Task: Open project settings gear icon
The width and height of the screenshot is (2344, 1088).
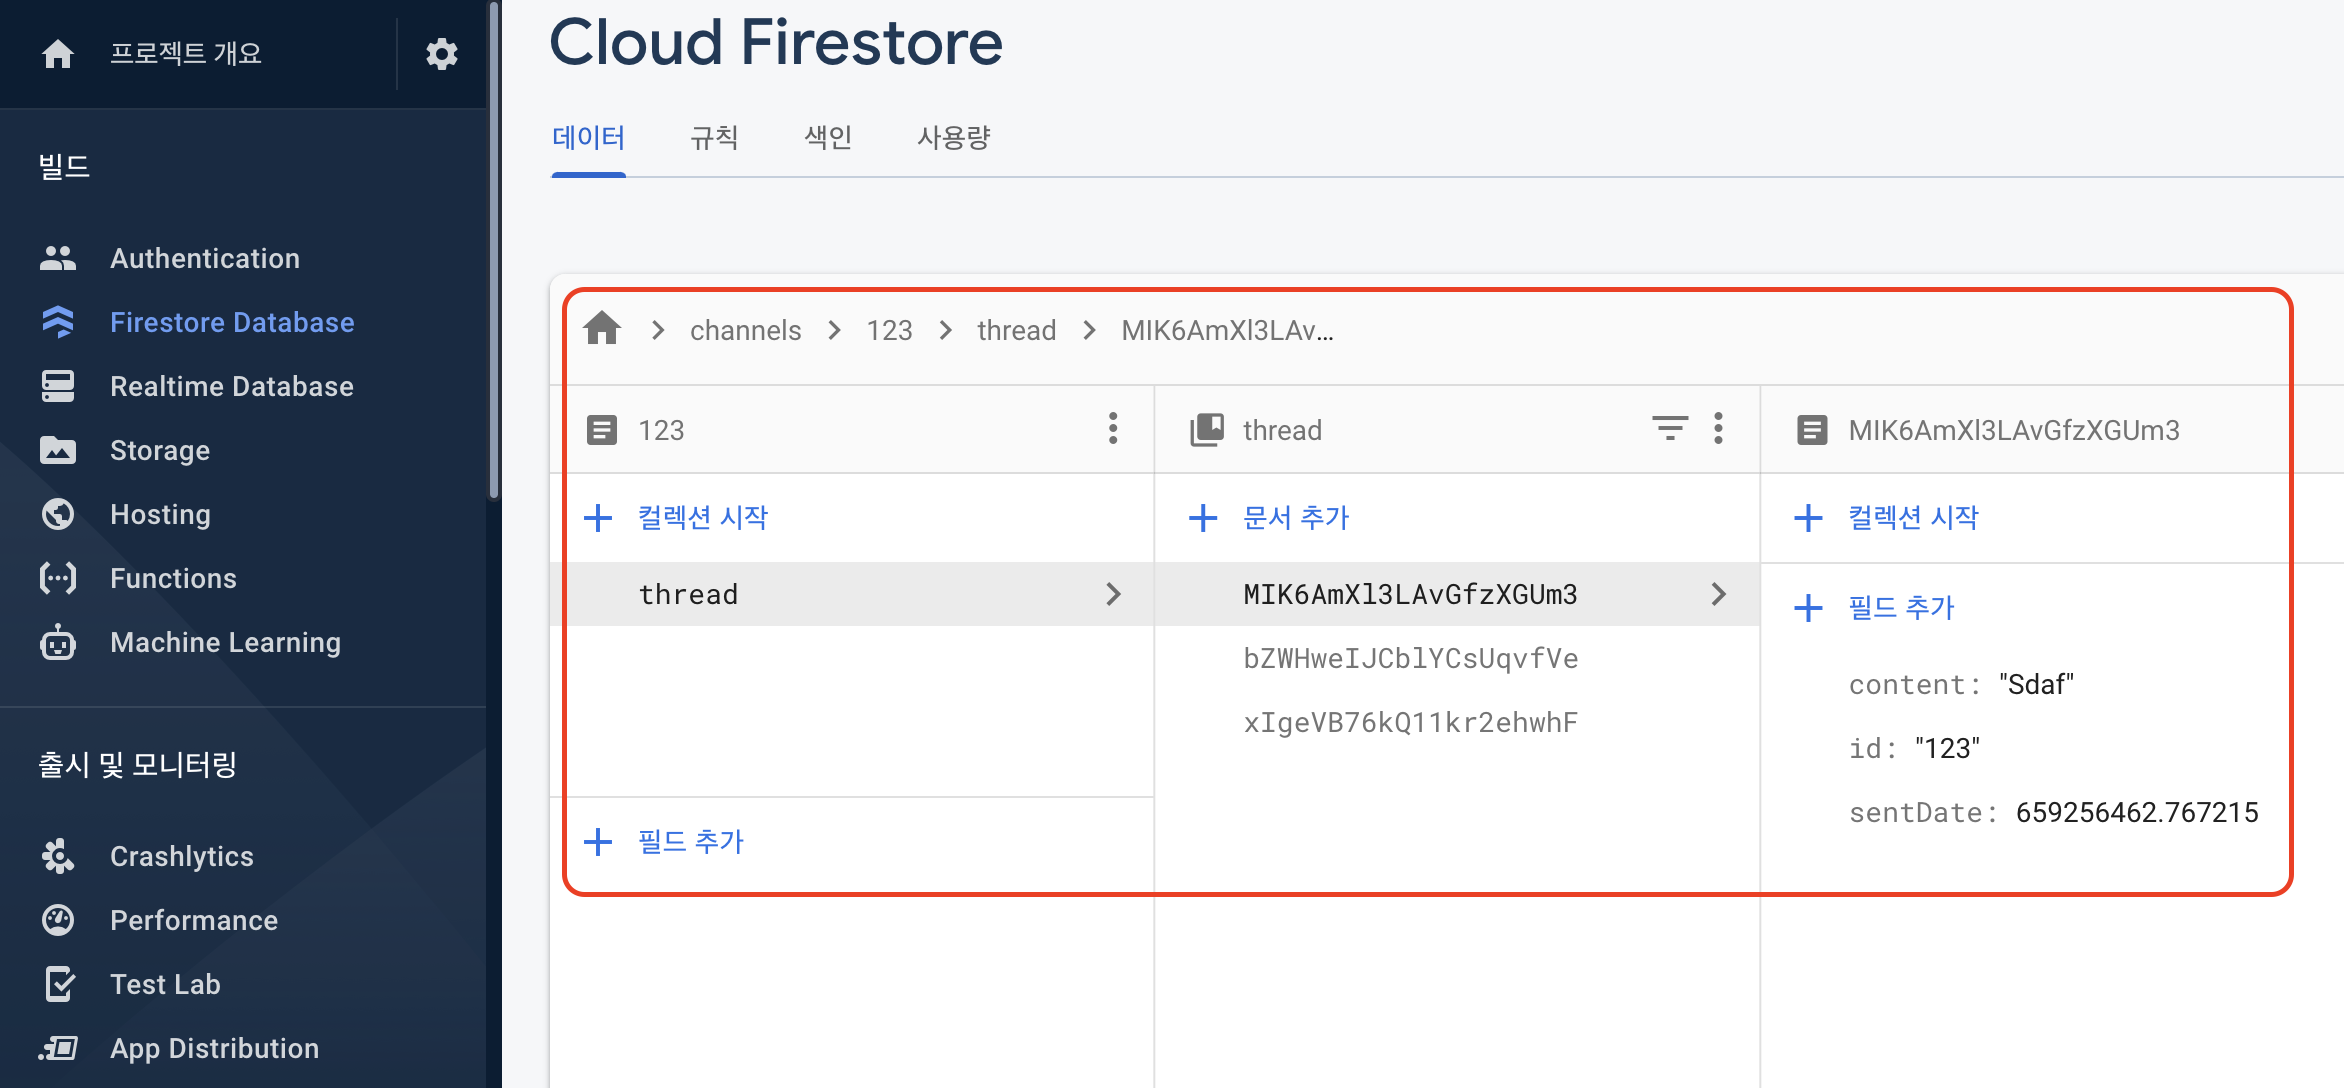Action: pos(441,53)
